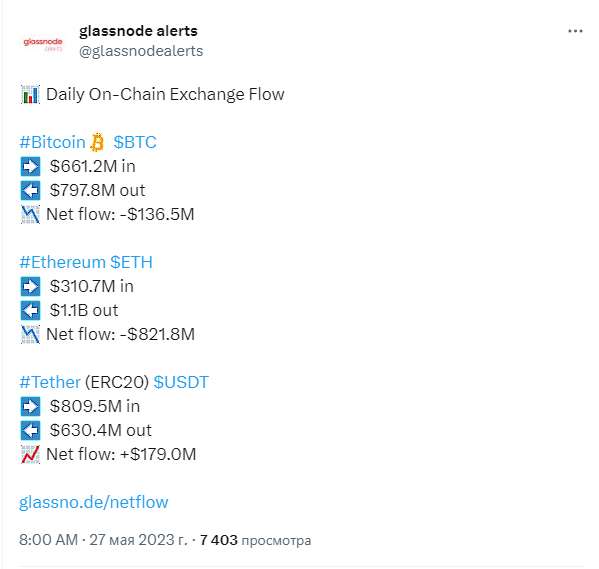
Task: Click the bar chart emoji before Daily On-Chain
Action: [30, 94]
